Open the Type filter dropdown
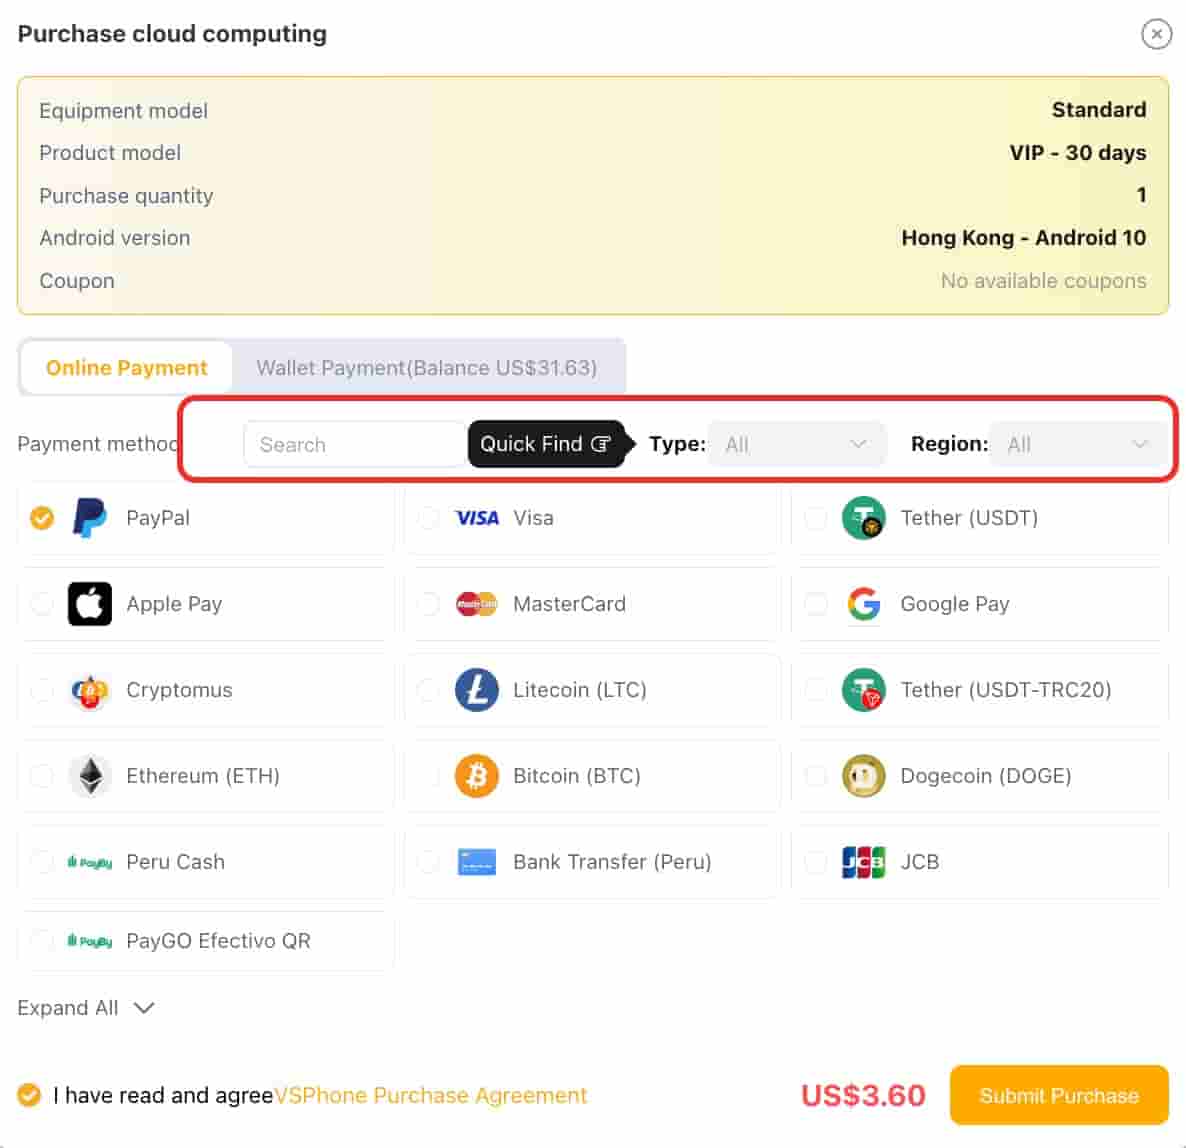 [797, 444]
